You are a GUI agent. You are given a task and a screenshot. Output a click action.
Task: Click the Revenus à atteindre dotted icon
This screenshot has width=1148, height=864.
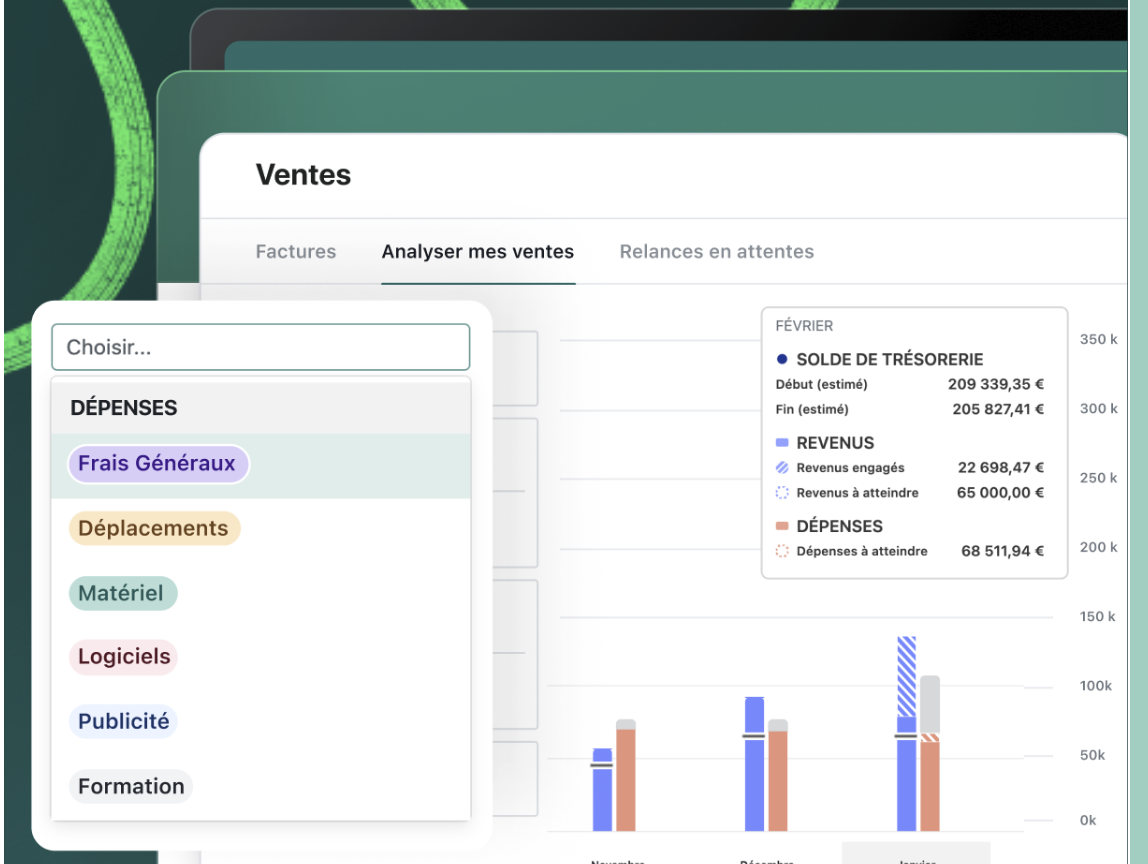(x=782, y=492)
